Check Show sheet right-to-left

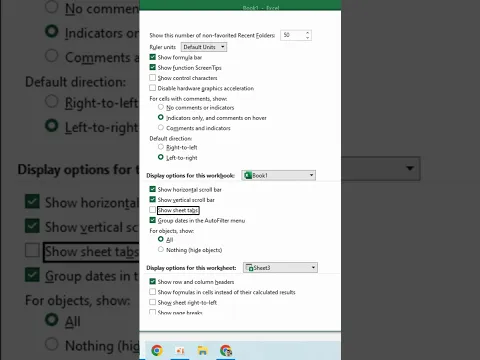153,302
